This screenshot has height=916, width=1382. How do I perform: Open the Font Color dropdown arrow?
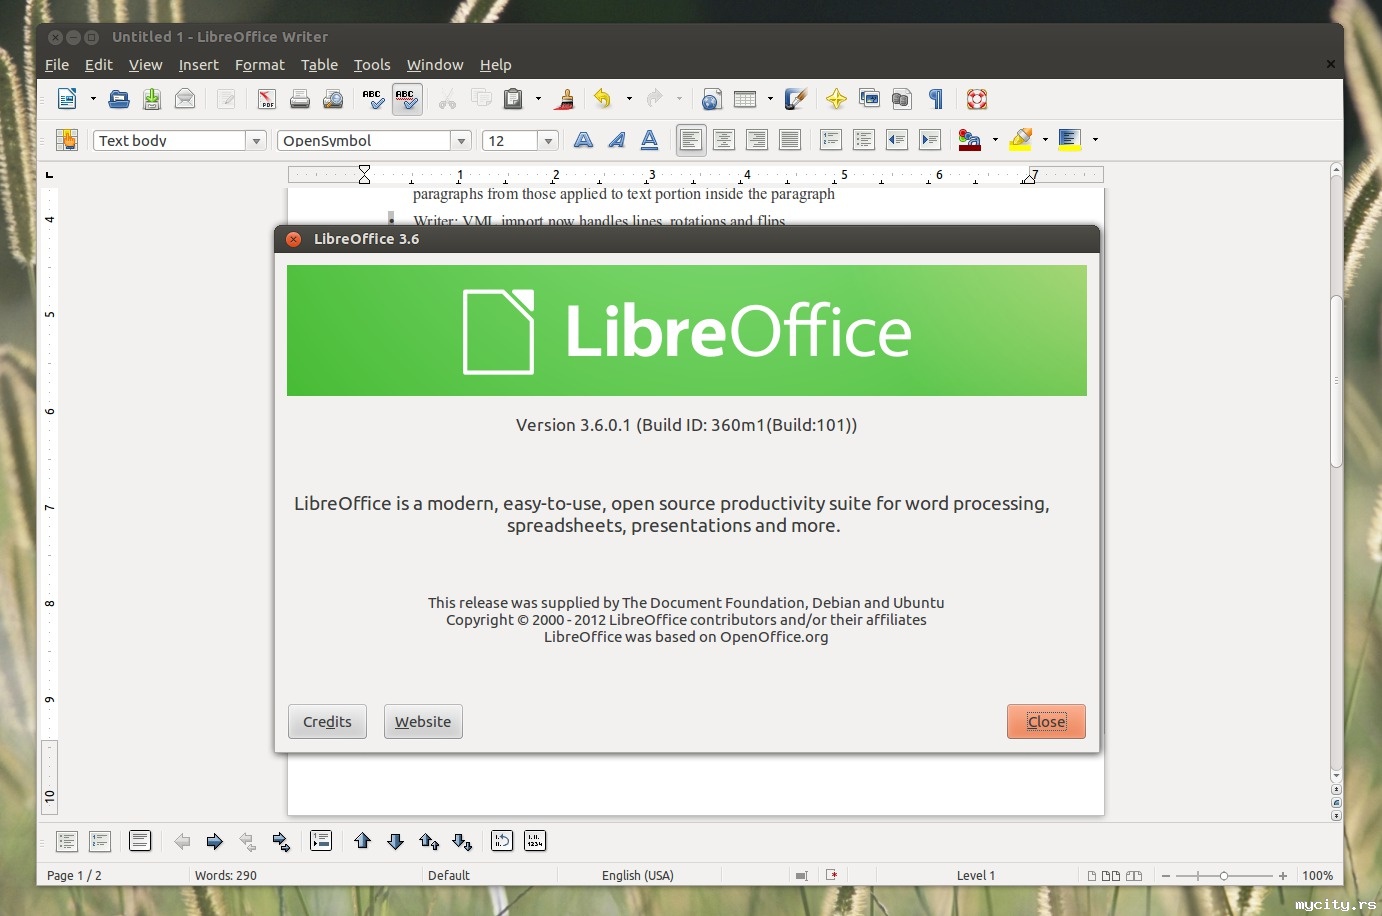[x=995, y=140]
